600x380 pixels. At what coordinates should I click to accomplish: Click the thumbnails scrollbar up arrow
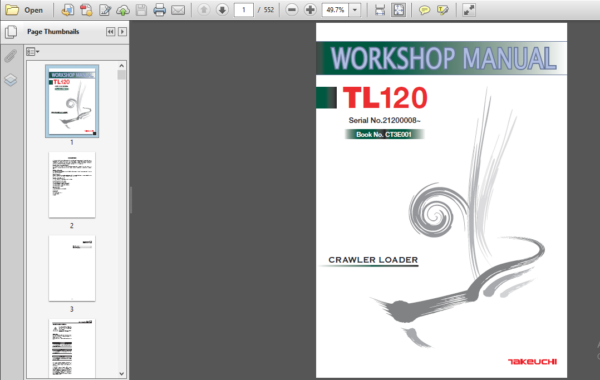121,66
